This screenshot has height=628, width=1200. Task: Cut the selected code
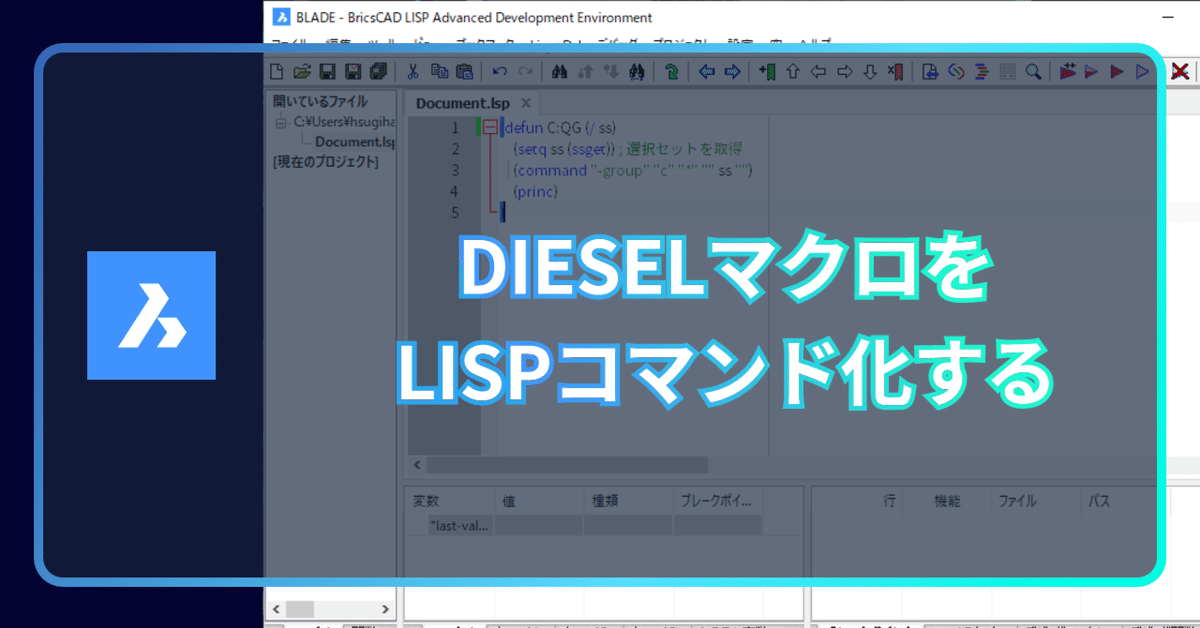coord(413,71)
